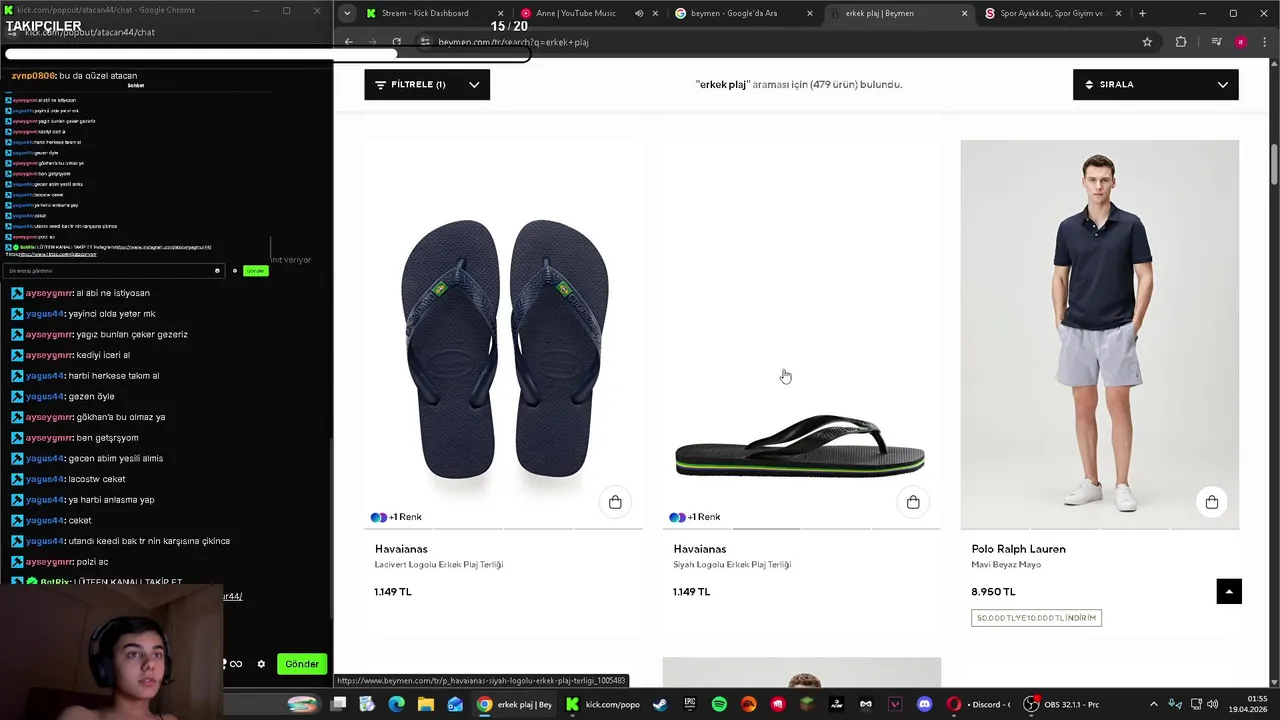Close the beymen Google search tab
This screenshot has height=720, width=1280.
(x=810, y=13)
